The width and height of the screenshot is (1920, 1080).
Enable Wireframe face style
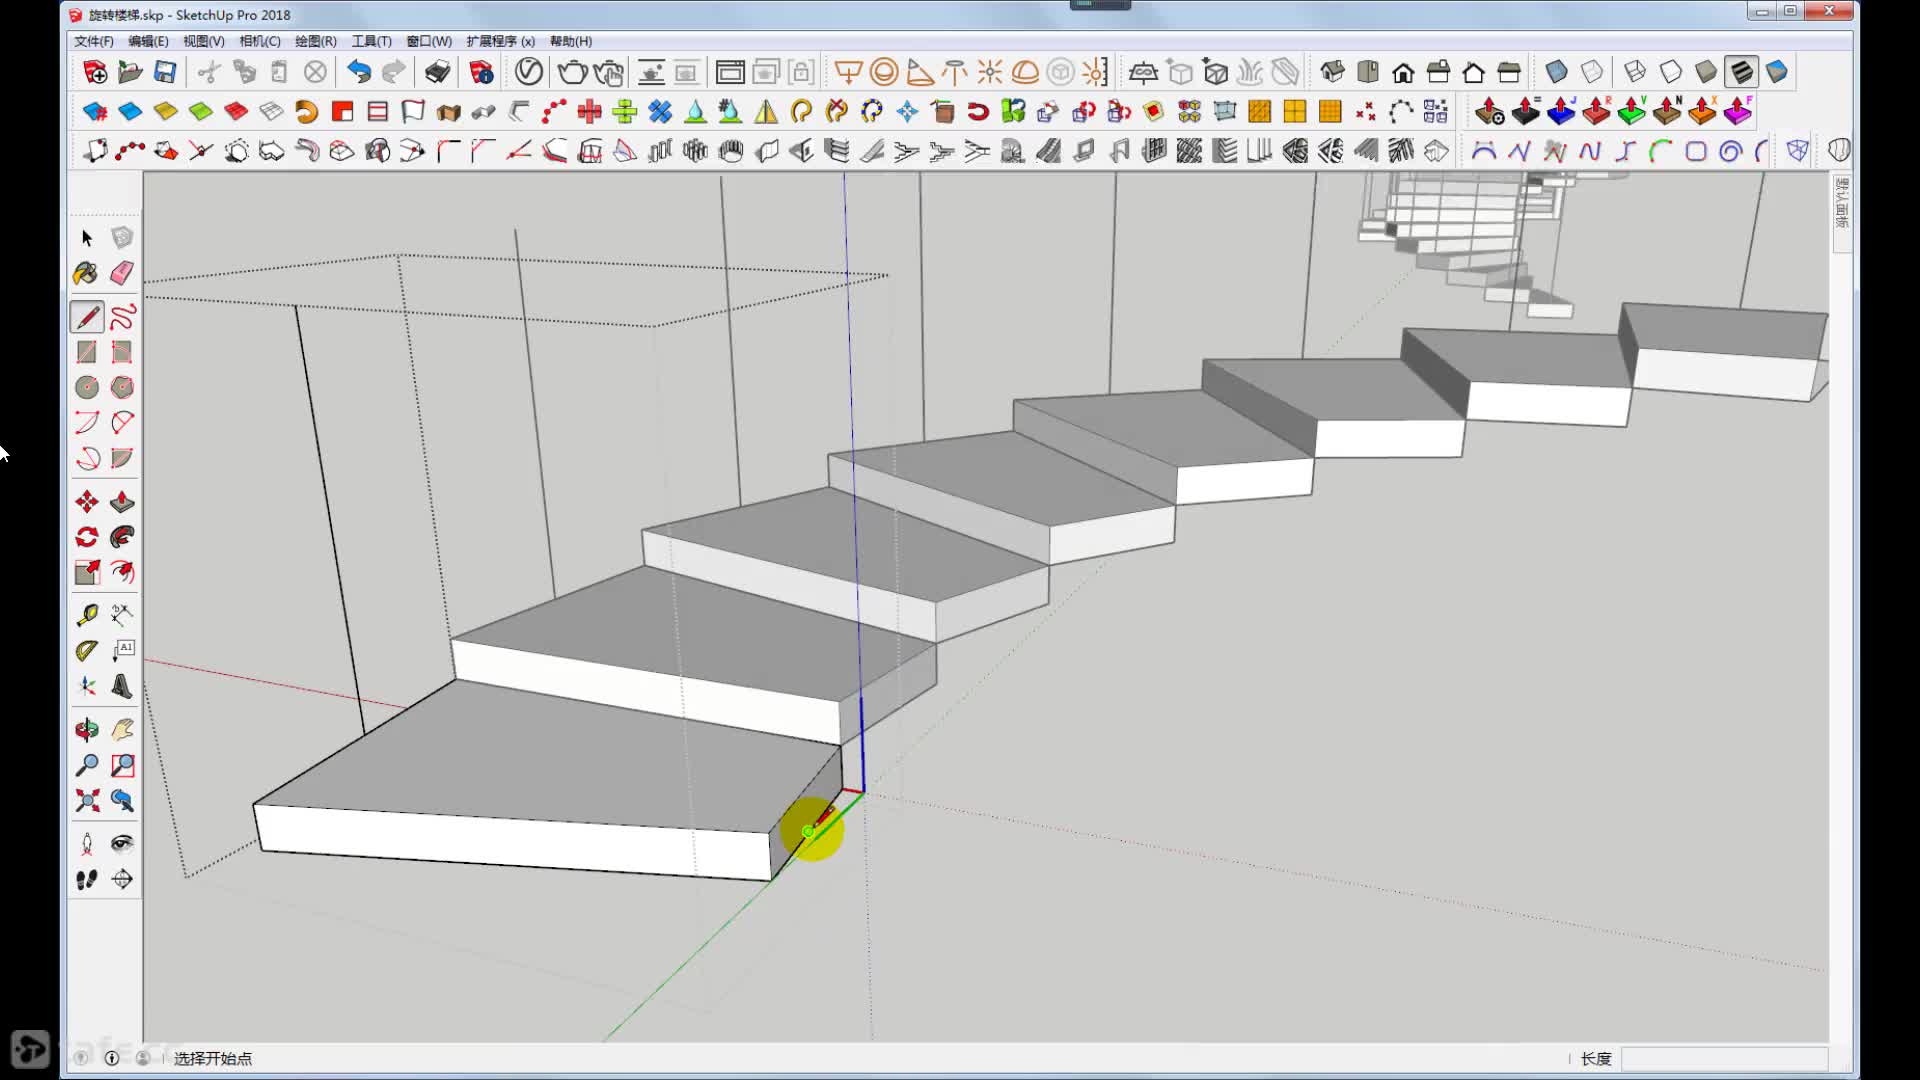pyautogui.click(x=1635, y=72)
